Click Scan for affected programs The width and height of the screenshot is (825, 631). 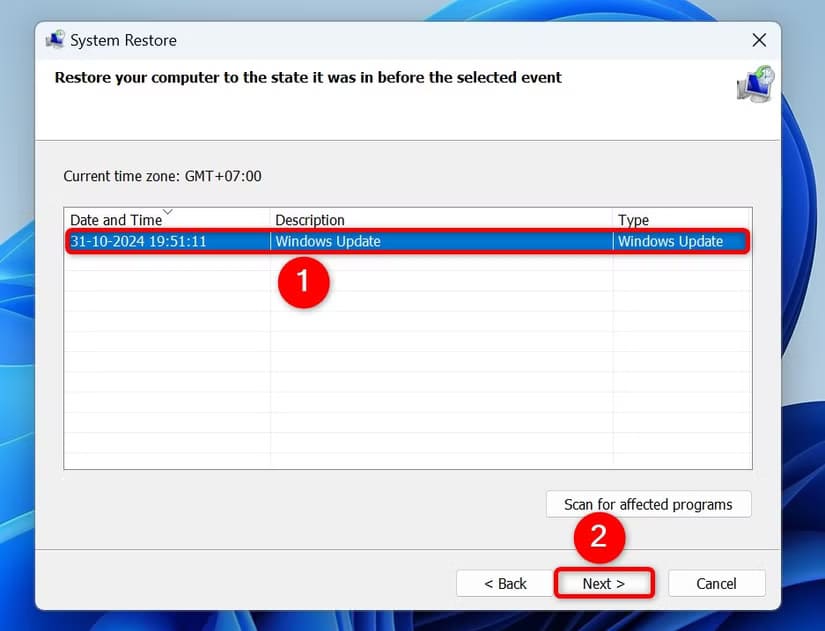click(648, 504)
